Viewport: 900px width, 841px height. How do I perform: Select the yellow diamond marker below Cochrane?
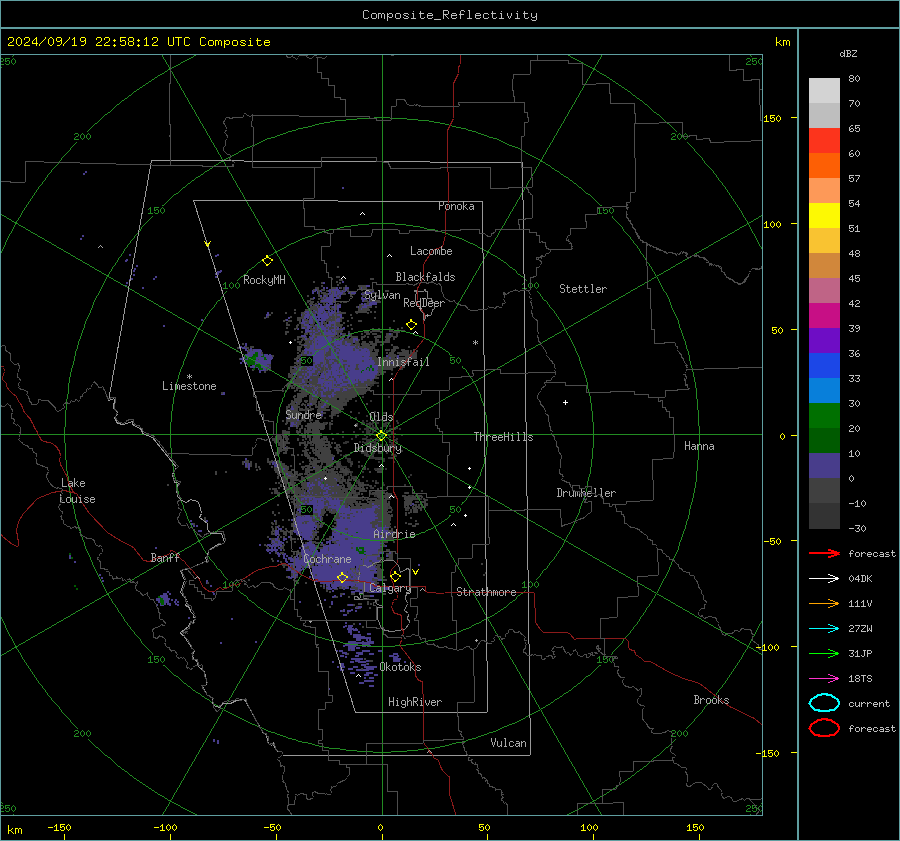click(x=342, y=578)
